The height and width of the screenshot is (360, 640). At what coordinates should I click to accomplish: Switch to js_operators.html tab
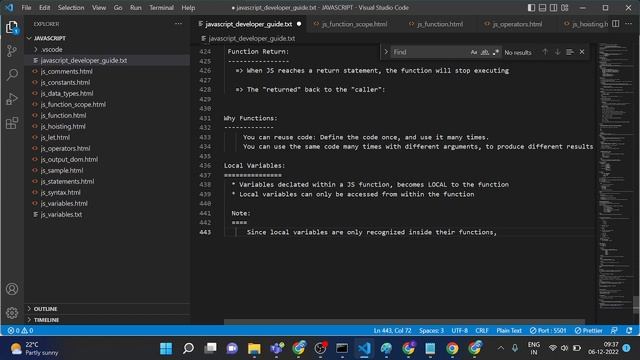517,24
